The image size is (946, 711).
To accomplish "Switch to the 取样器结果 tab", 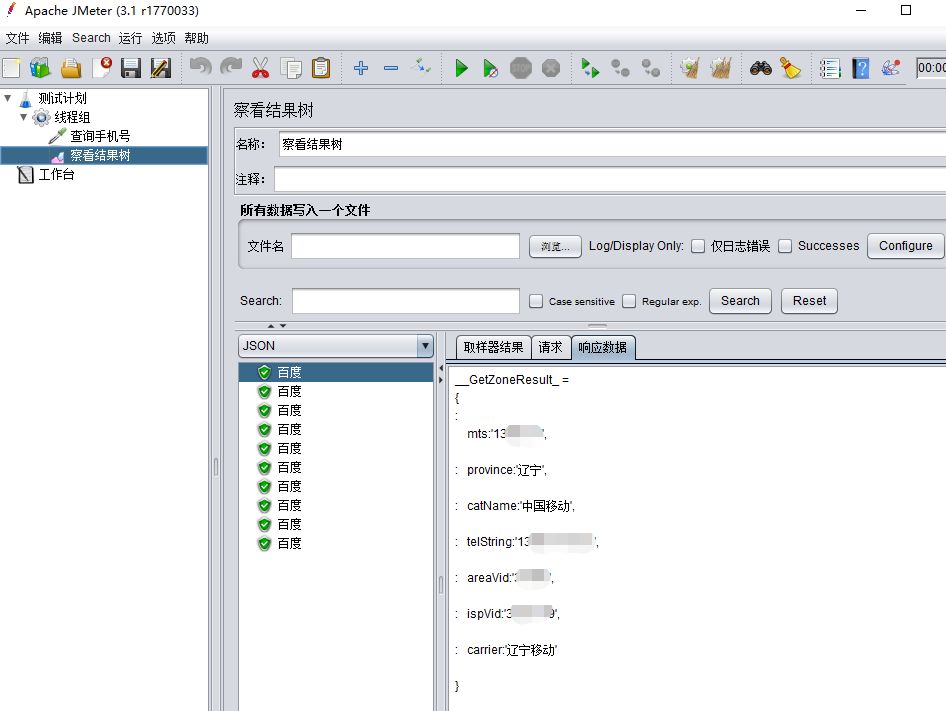I will click(x=494, y=348).
